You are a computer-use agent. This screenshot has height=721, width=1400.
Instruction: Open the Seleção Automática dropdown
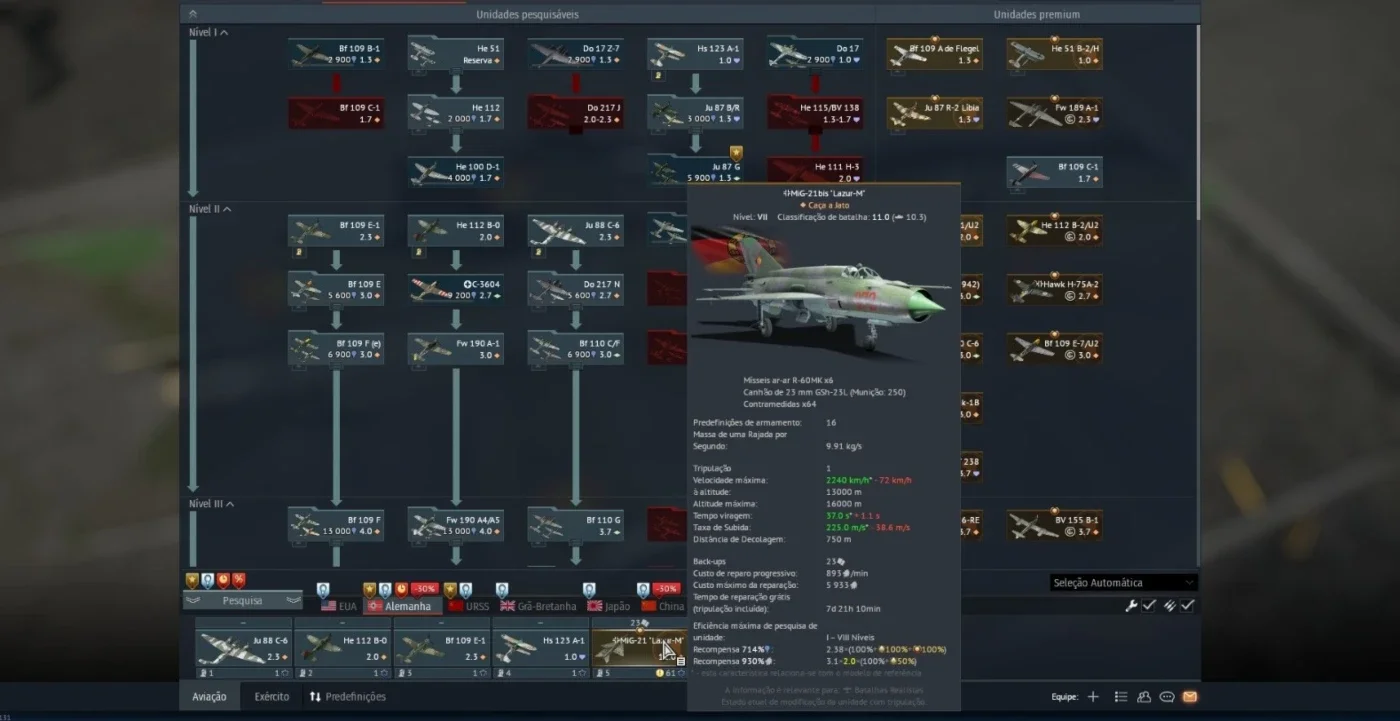(1123, 583)
